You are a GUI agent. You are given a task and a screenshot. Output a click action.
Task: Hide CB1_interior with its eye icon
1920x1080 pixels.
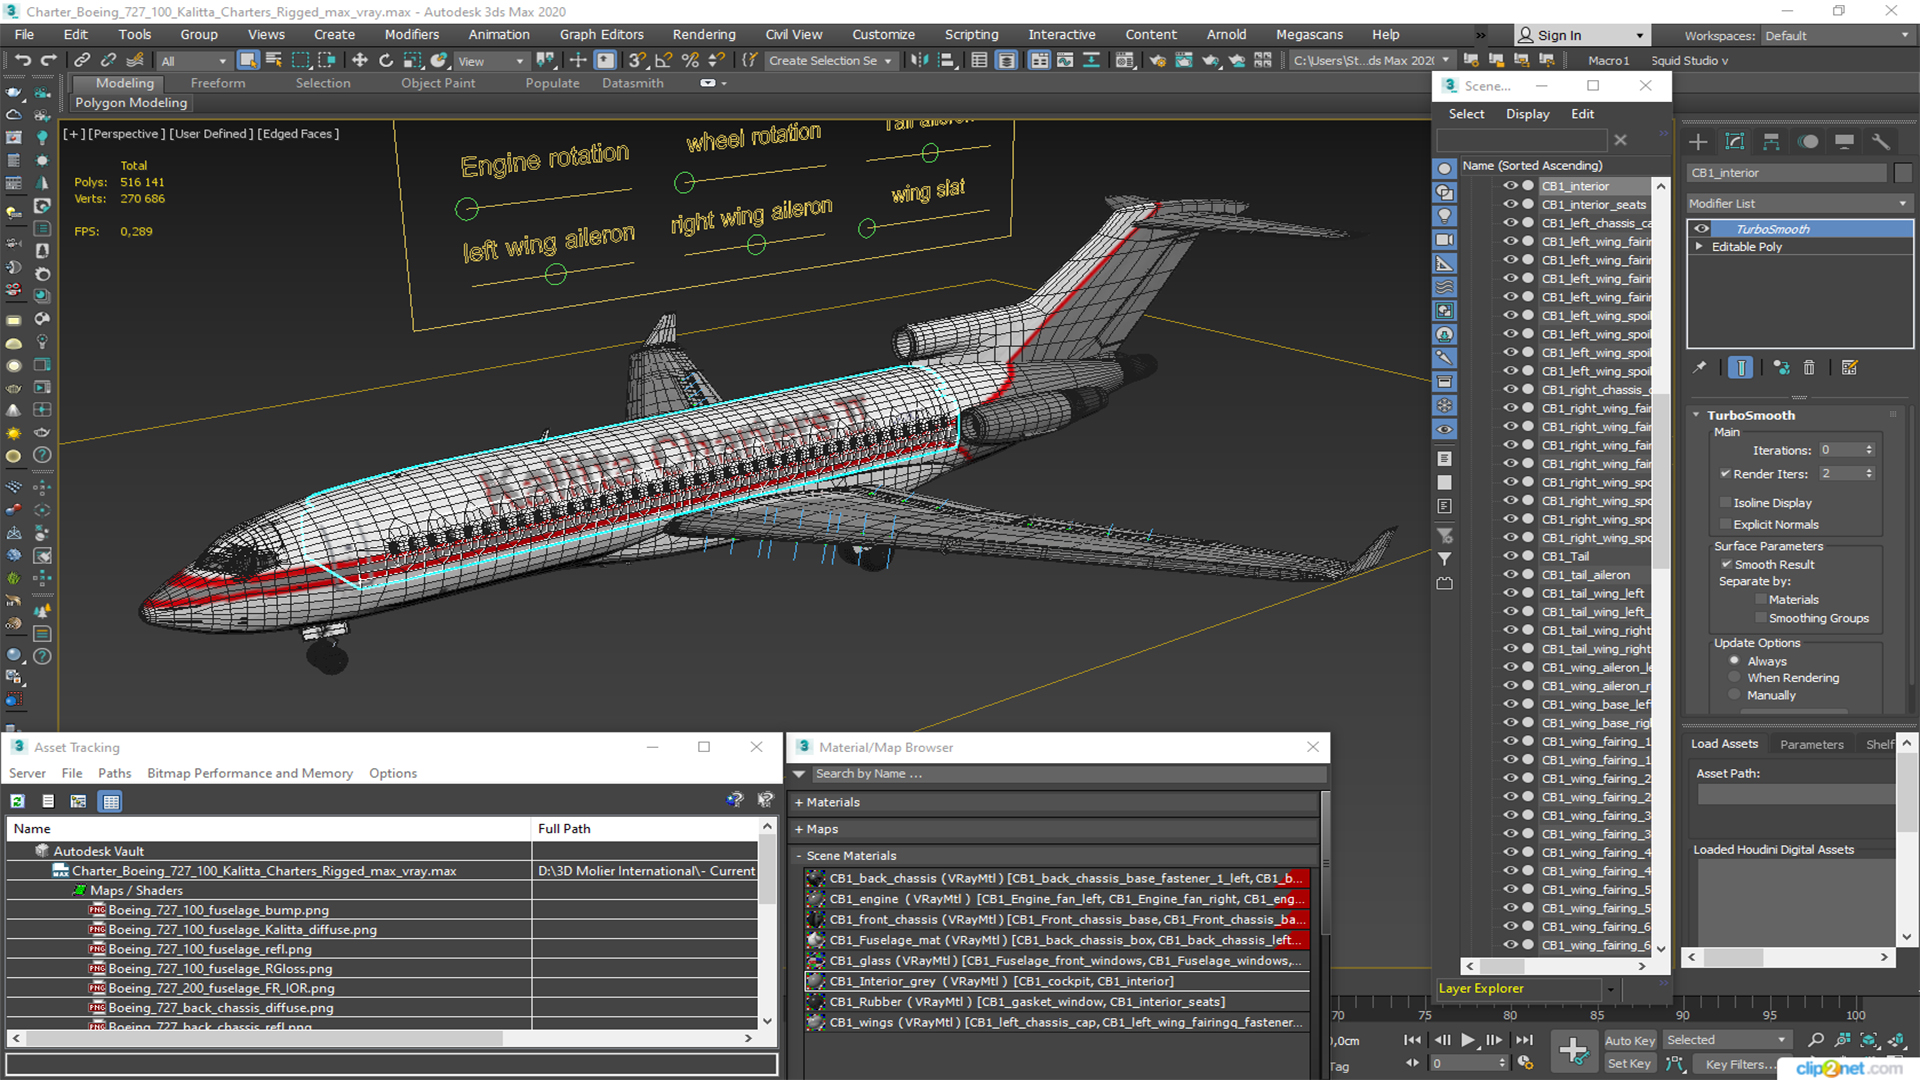point(1510,186)
